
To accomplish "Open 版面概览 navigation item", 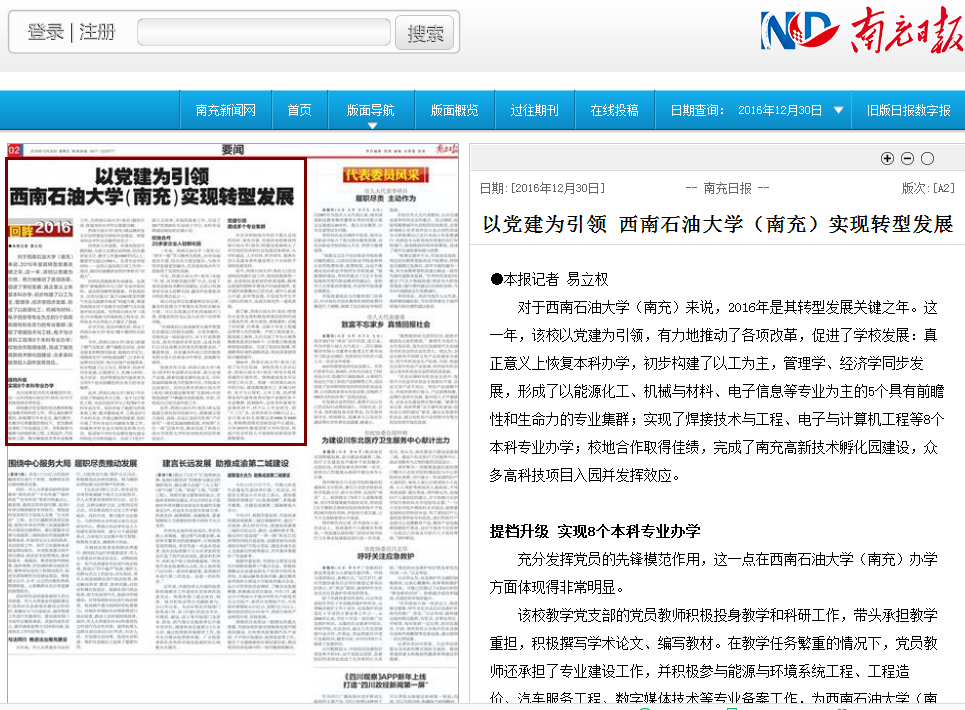I will (x=454, y=110).
